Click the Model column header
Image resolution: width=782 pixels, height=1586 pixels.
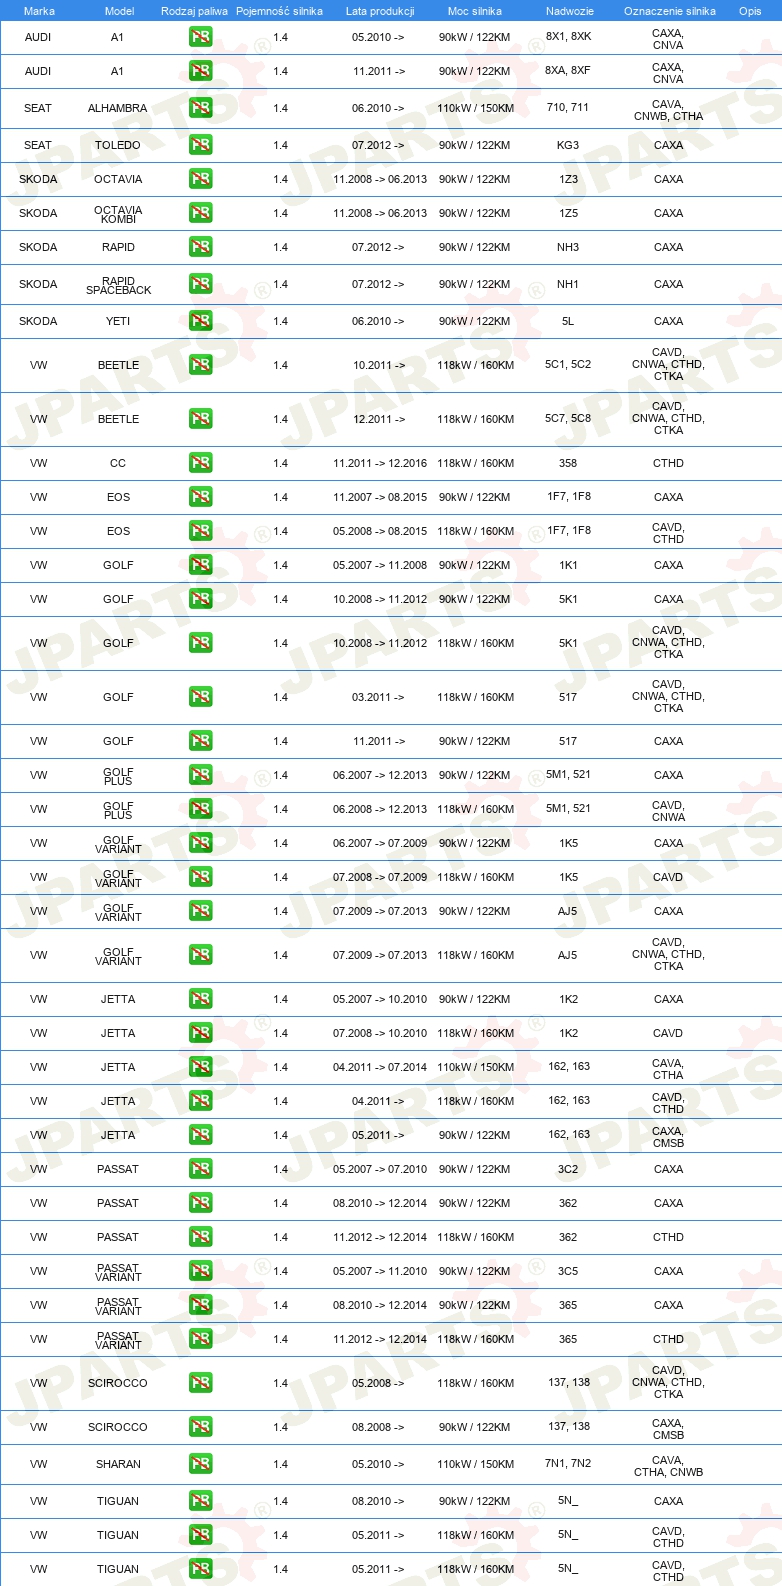coord(119,11)
